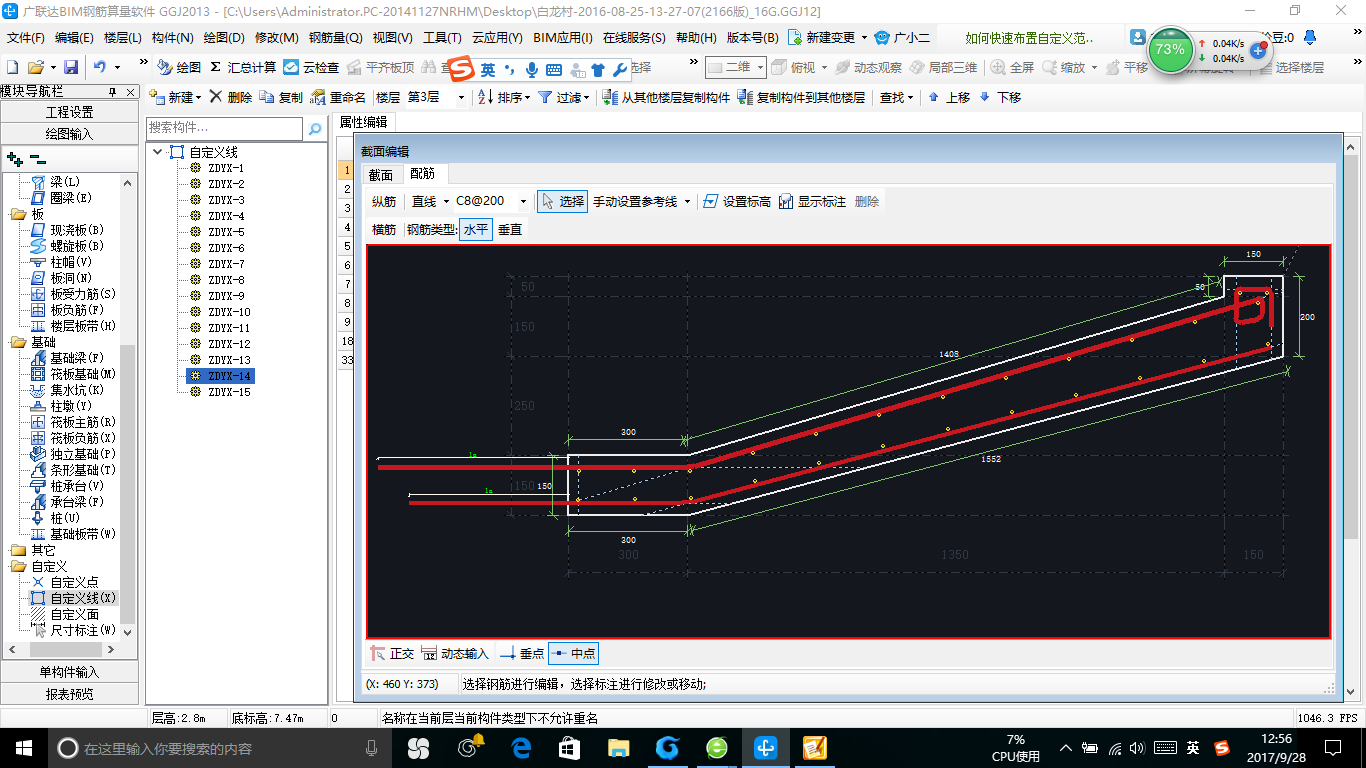Toggle 正交 orthogonal mode
1366x768 pixels.
392,654
